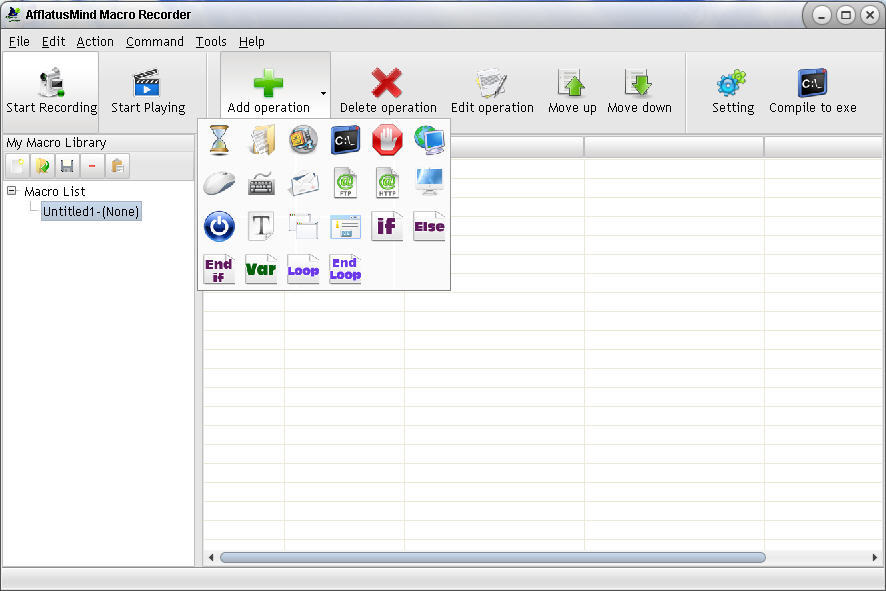Viewport: 886px width, 591px height.
Task: Add a Var variable operation
Action: [261, 268]
